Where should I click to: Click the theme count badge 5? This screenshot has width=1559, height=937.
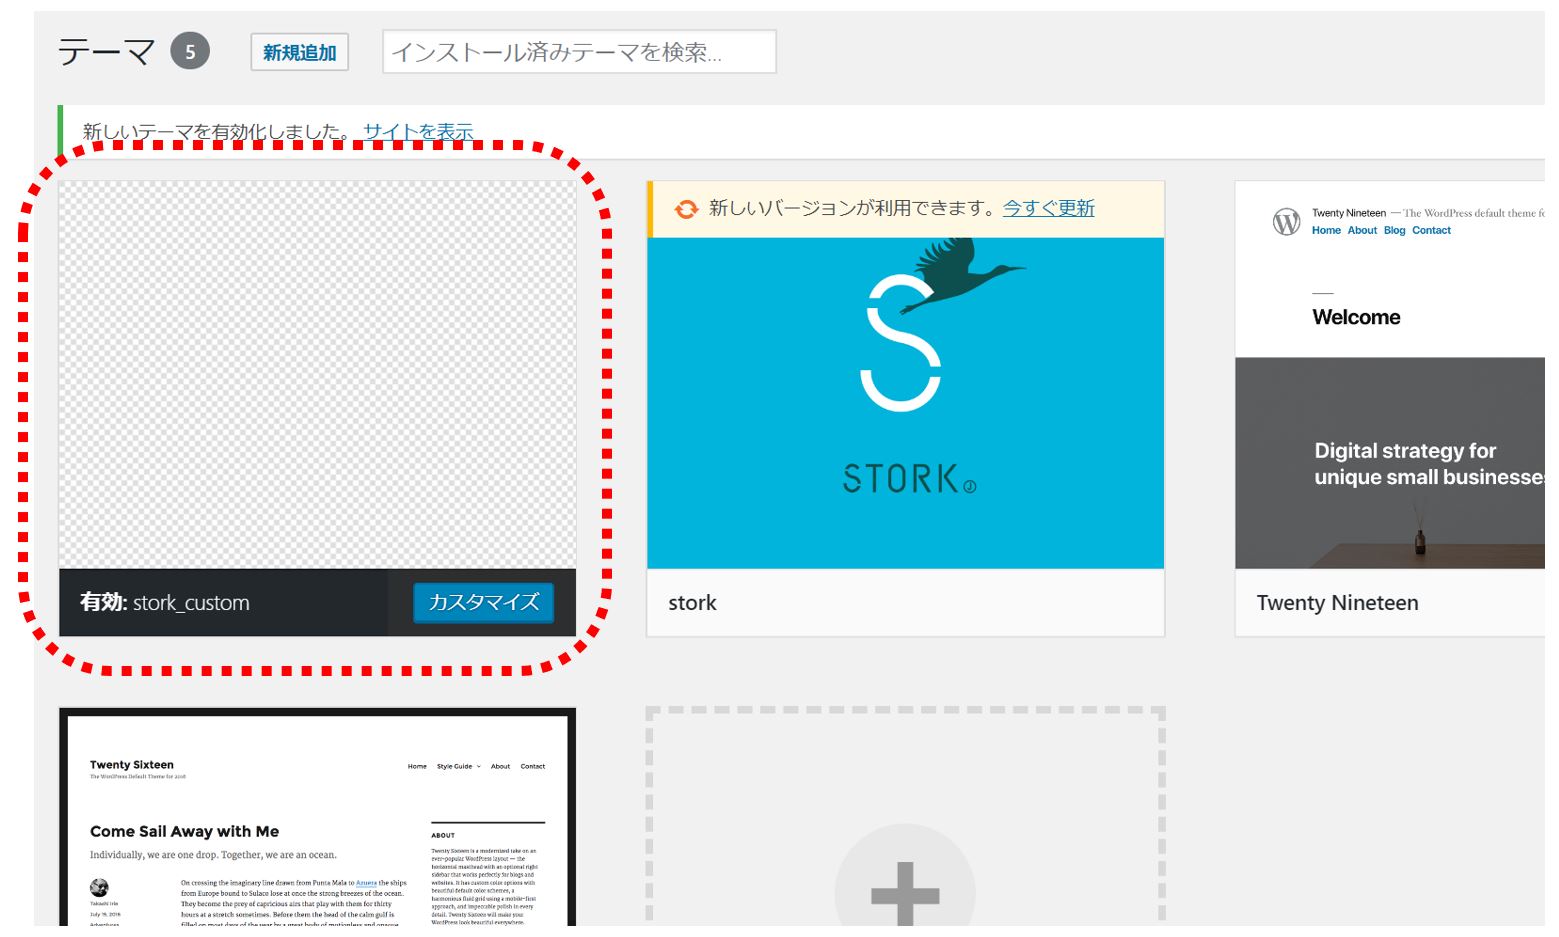[190, 51]
